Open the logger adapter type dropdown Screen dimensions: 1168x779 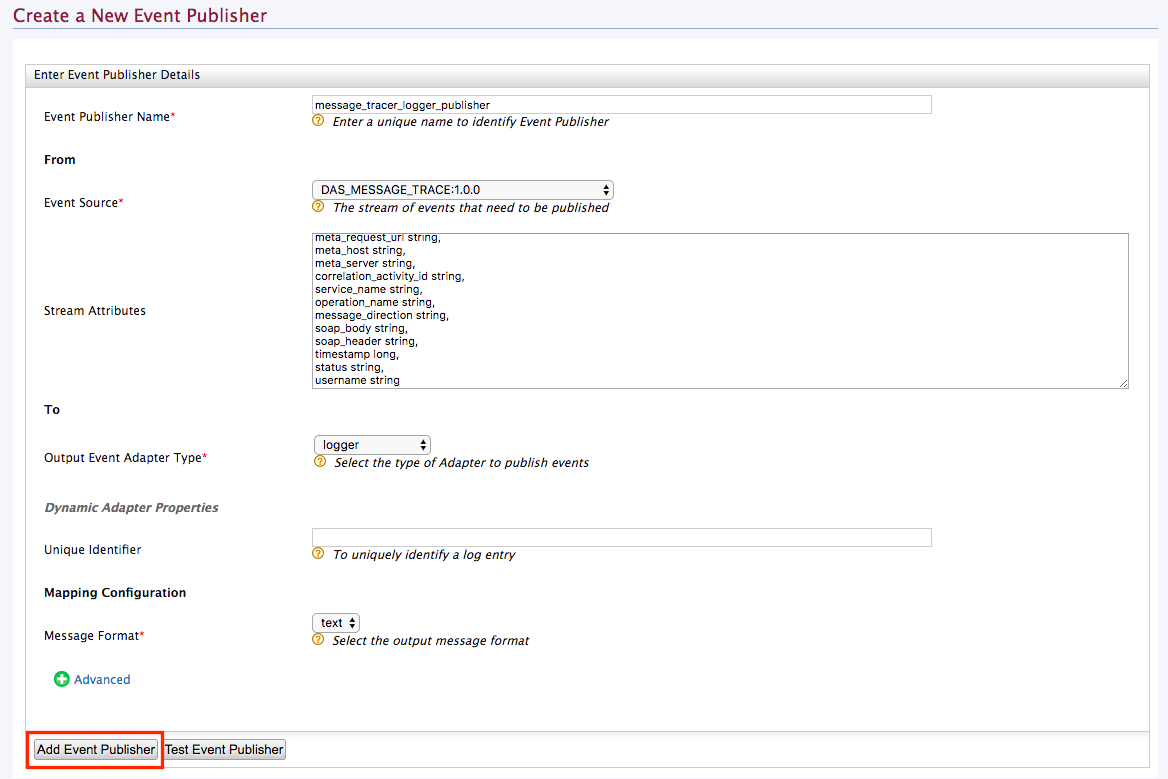coord(372,445)
